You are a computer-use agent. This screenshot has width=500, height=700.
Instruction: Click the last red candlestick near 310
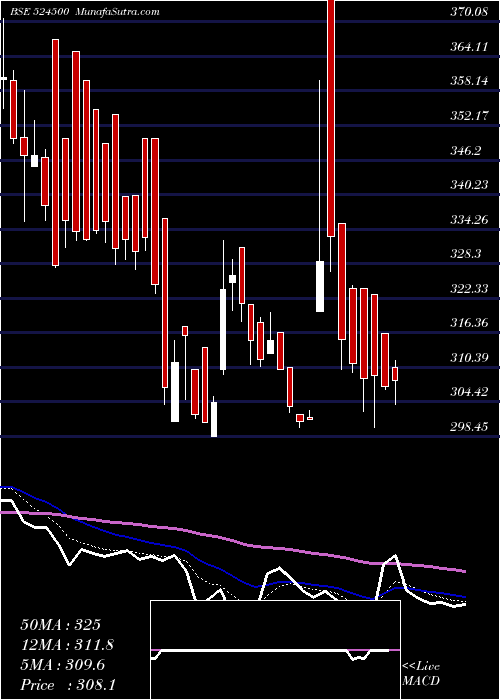pos(395,374)
